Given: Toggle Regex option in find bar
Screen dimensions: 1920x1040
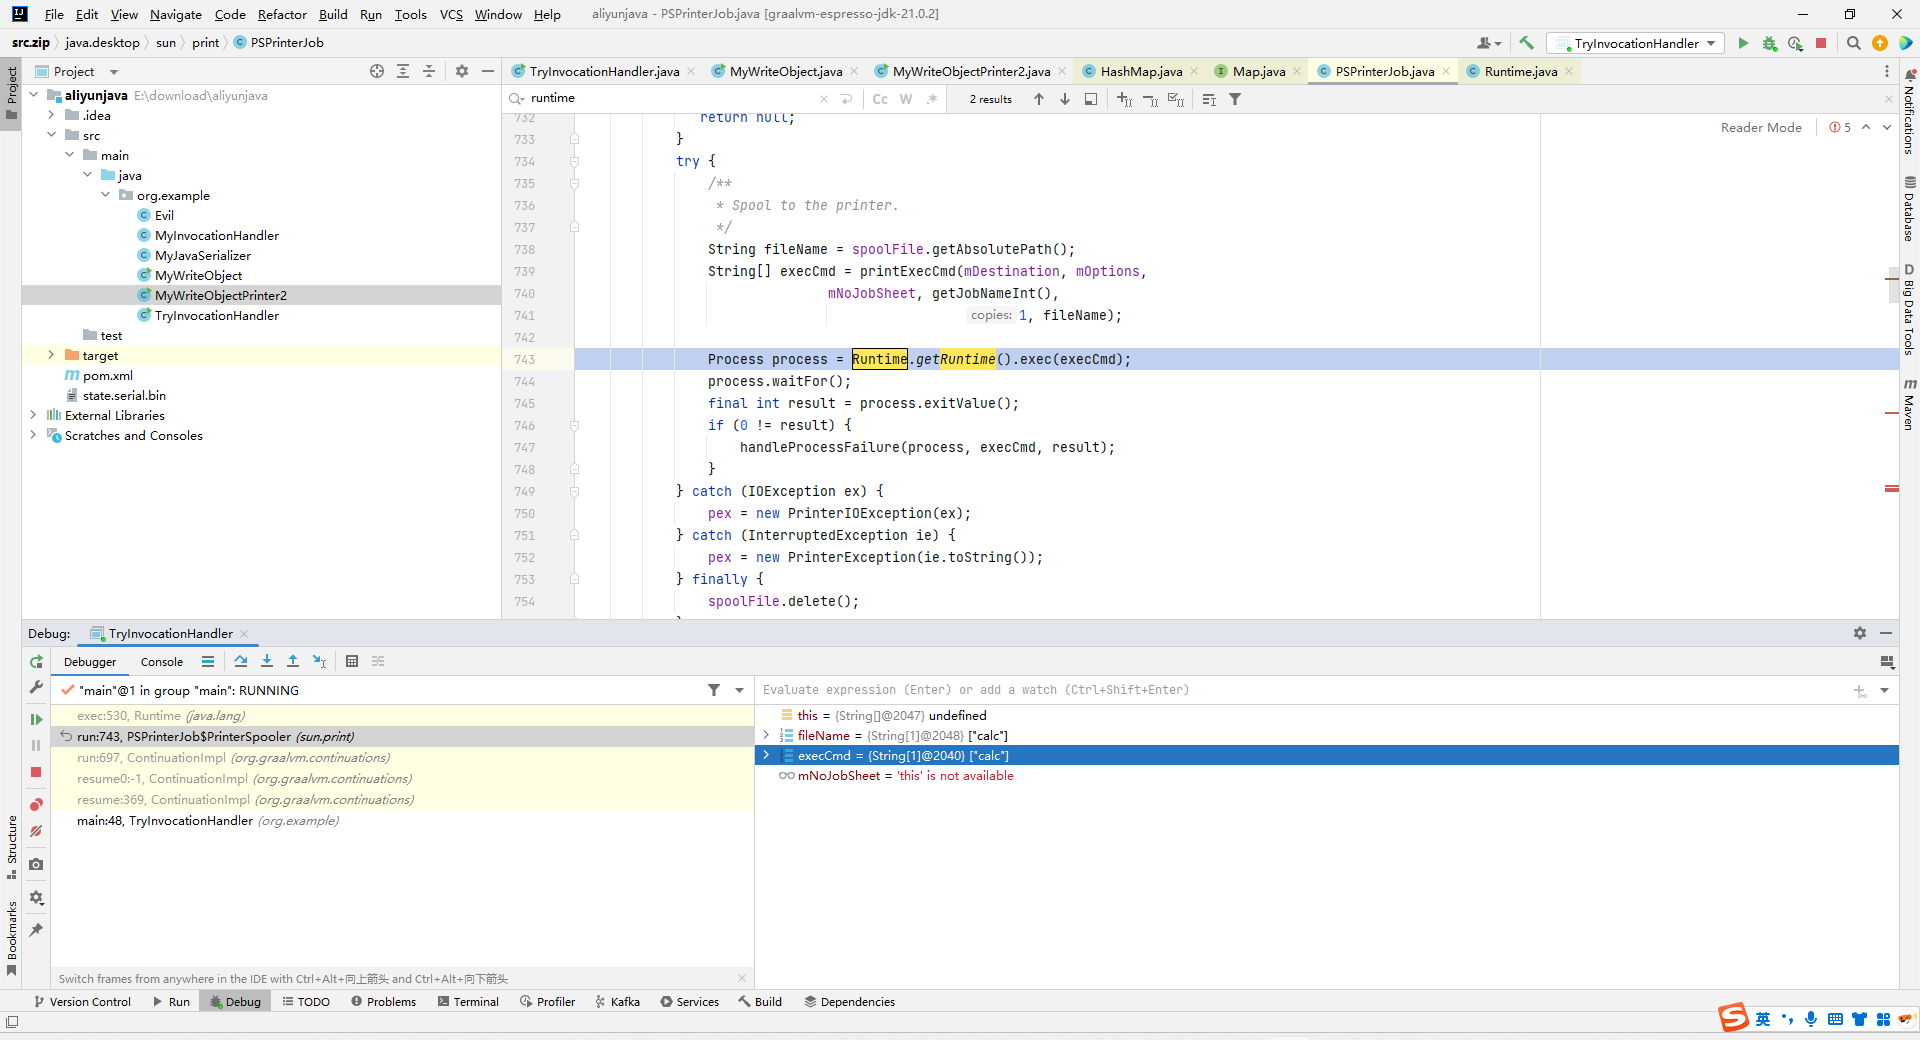Looking at the screenshot, I should (x=932, y=99).
